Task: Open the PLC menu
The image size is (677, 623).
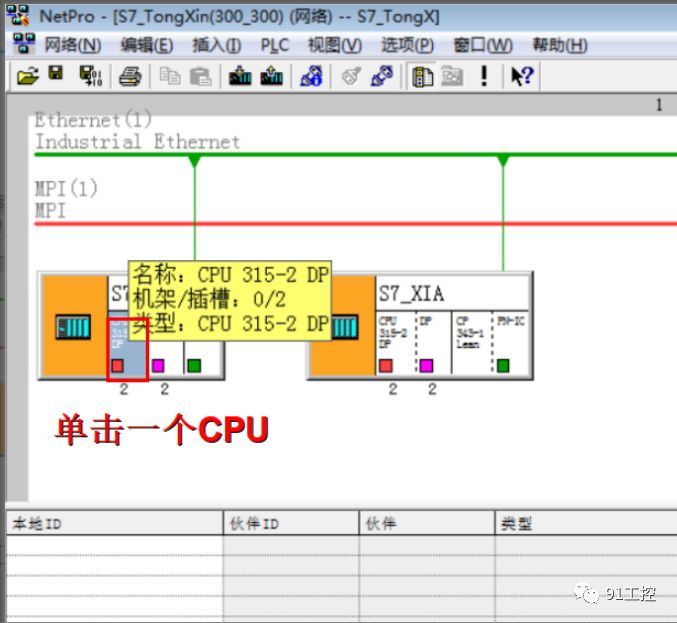Action: [x=274, y=45]
